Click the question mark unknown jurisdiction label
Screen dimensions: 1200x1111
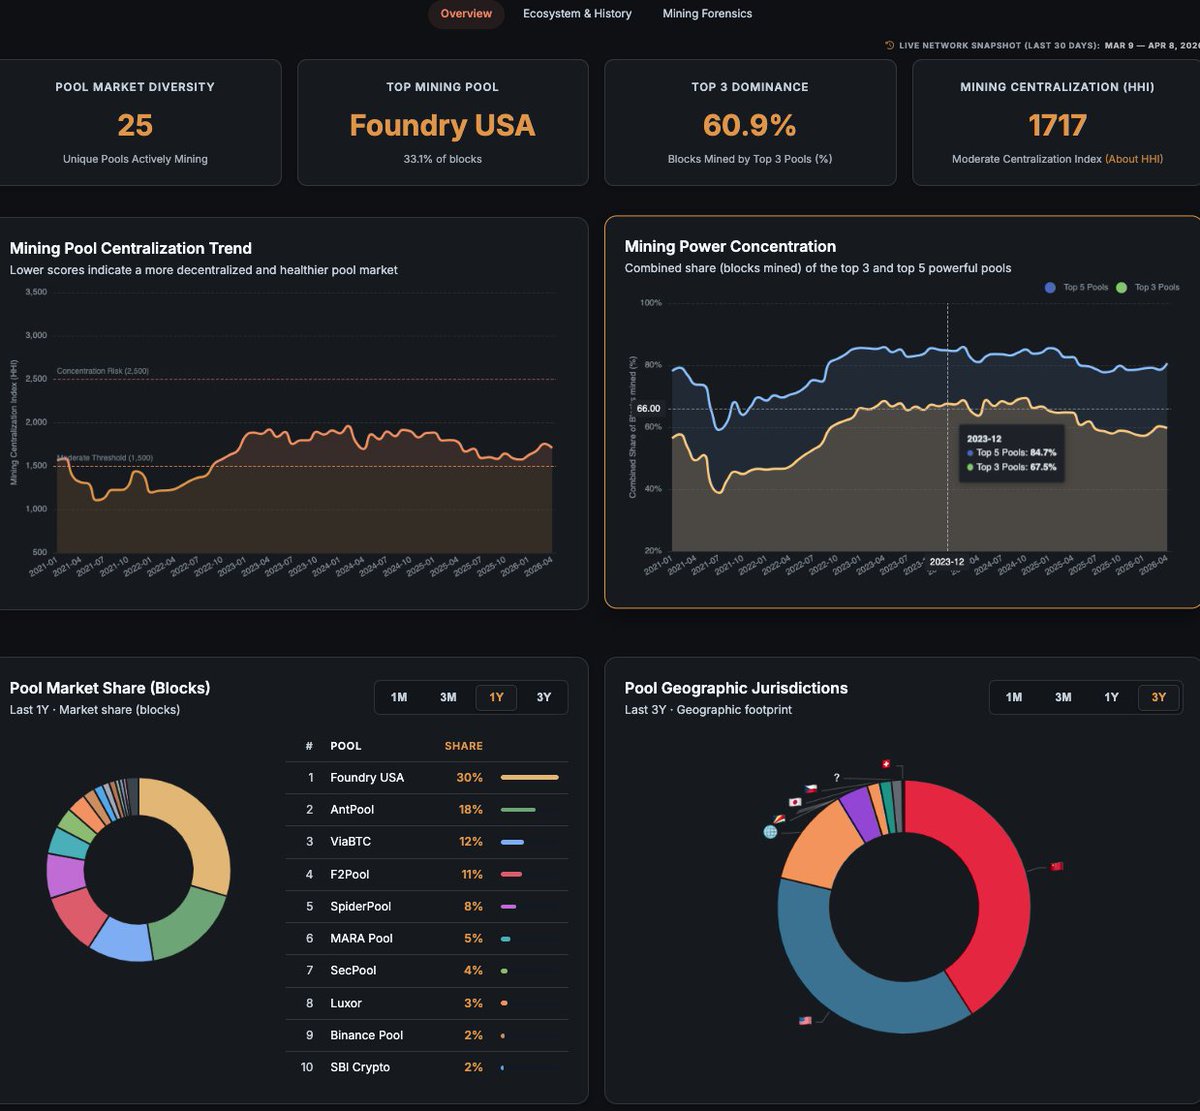[836, 777]
